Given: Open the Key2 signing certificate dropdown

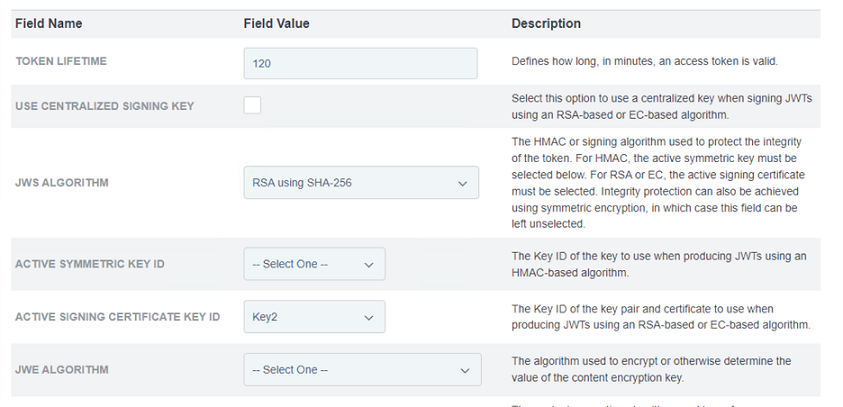Looking at the screenshot, I should click(315, 317).
